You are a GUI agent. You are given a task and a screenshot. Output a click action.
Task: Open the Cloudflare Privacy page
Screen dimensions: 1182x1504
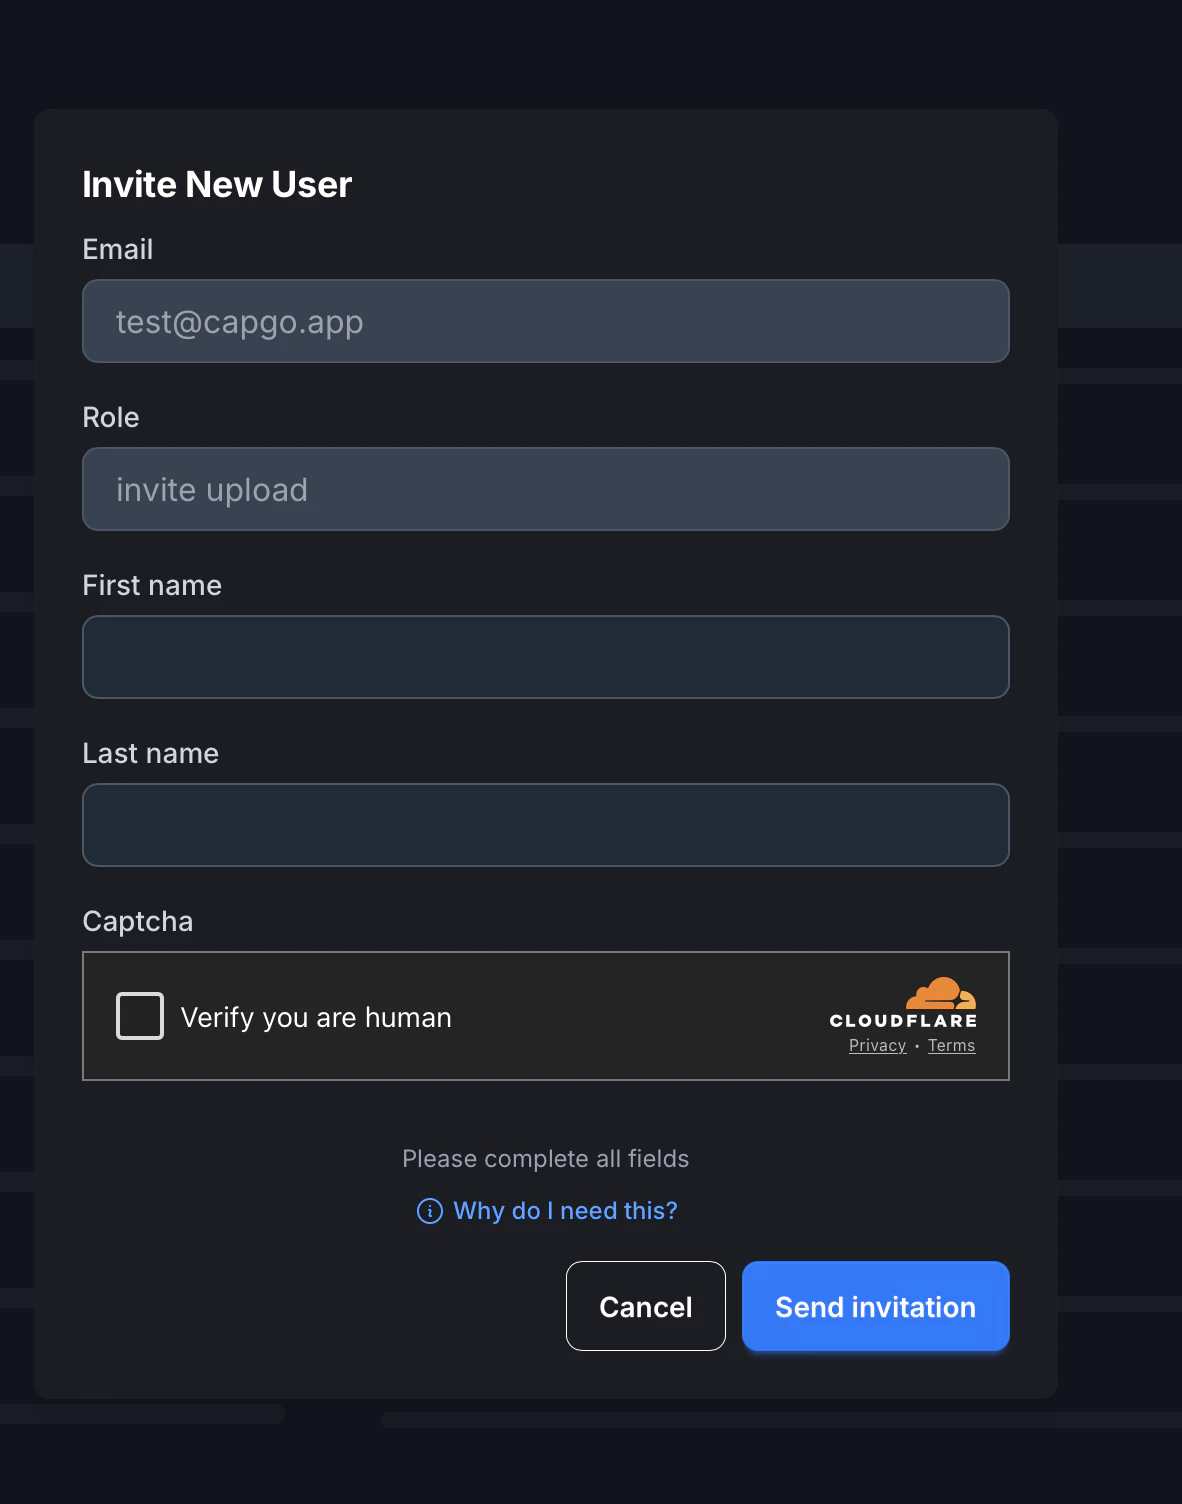coord(877,1045)
